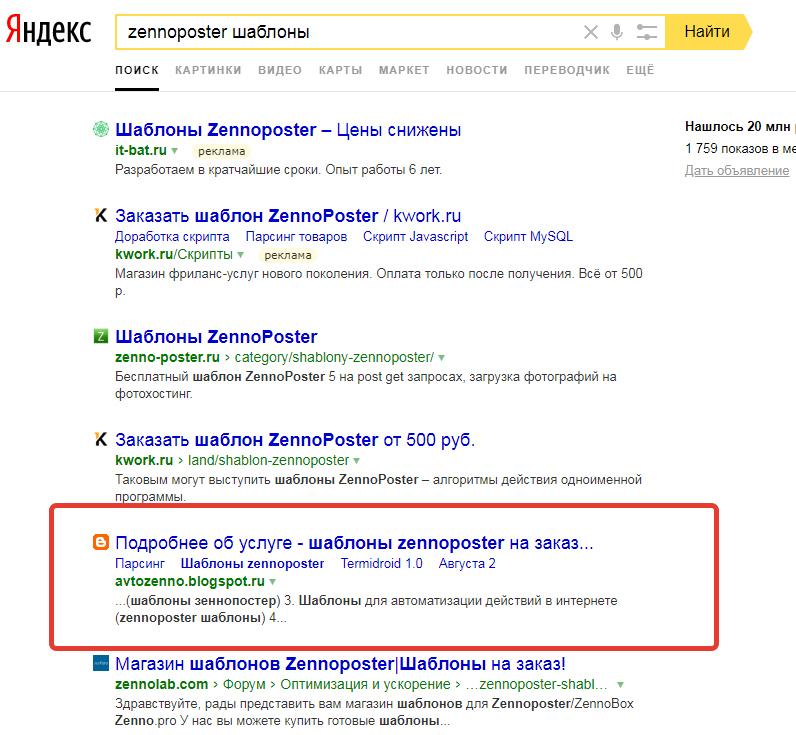The width and height of the screenshot is (796, 735).
Task: Open the ЕЩЁ menu
Action: [x=640, y=70]
